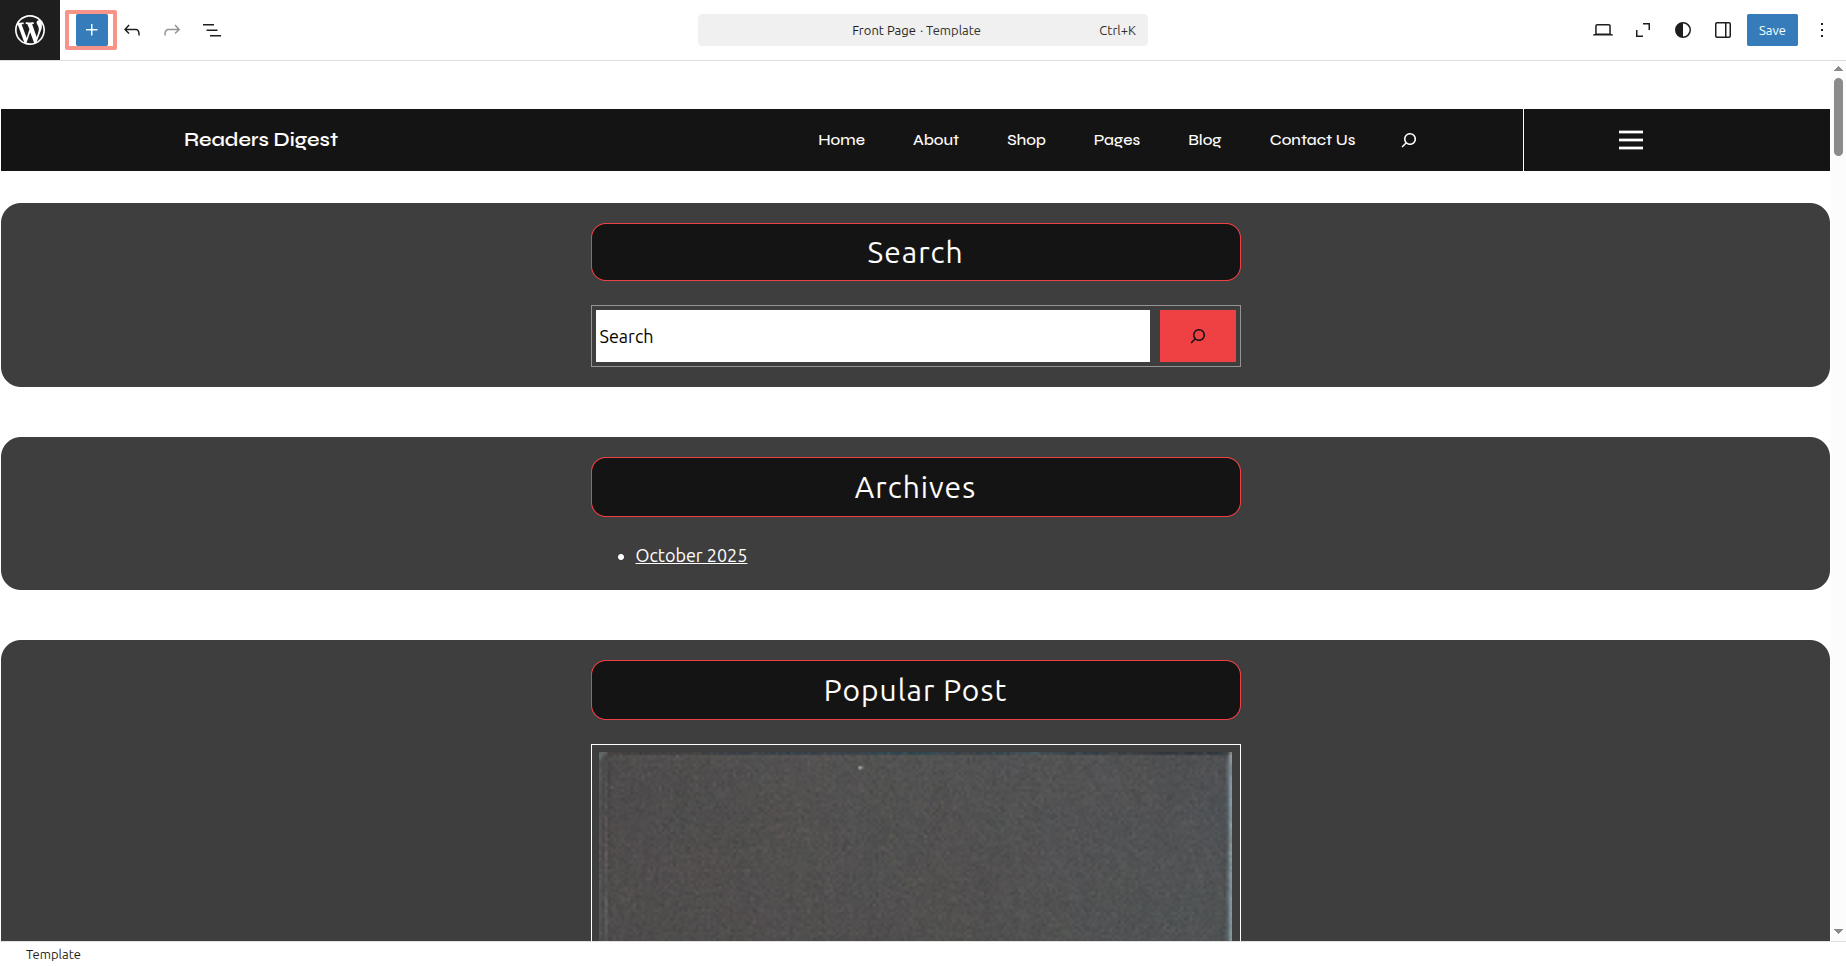Open the October 2025 archive link

point(691,556)
